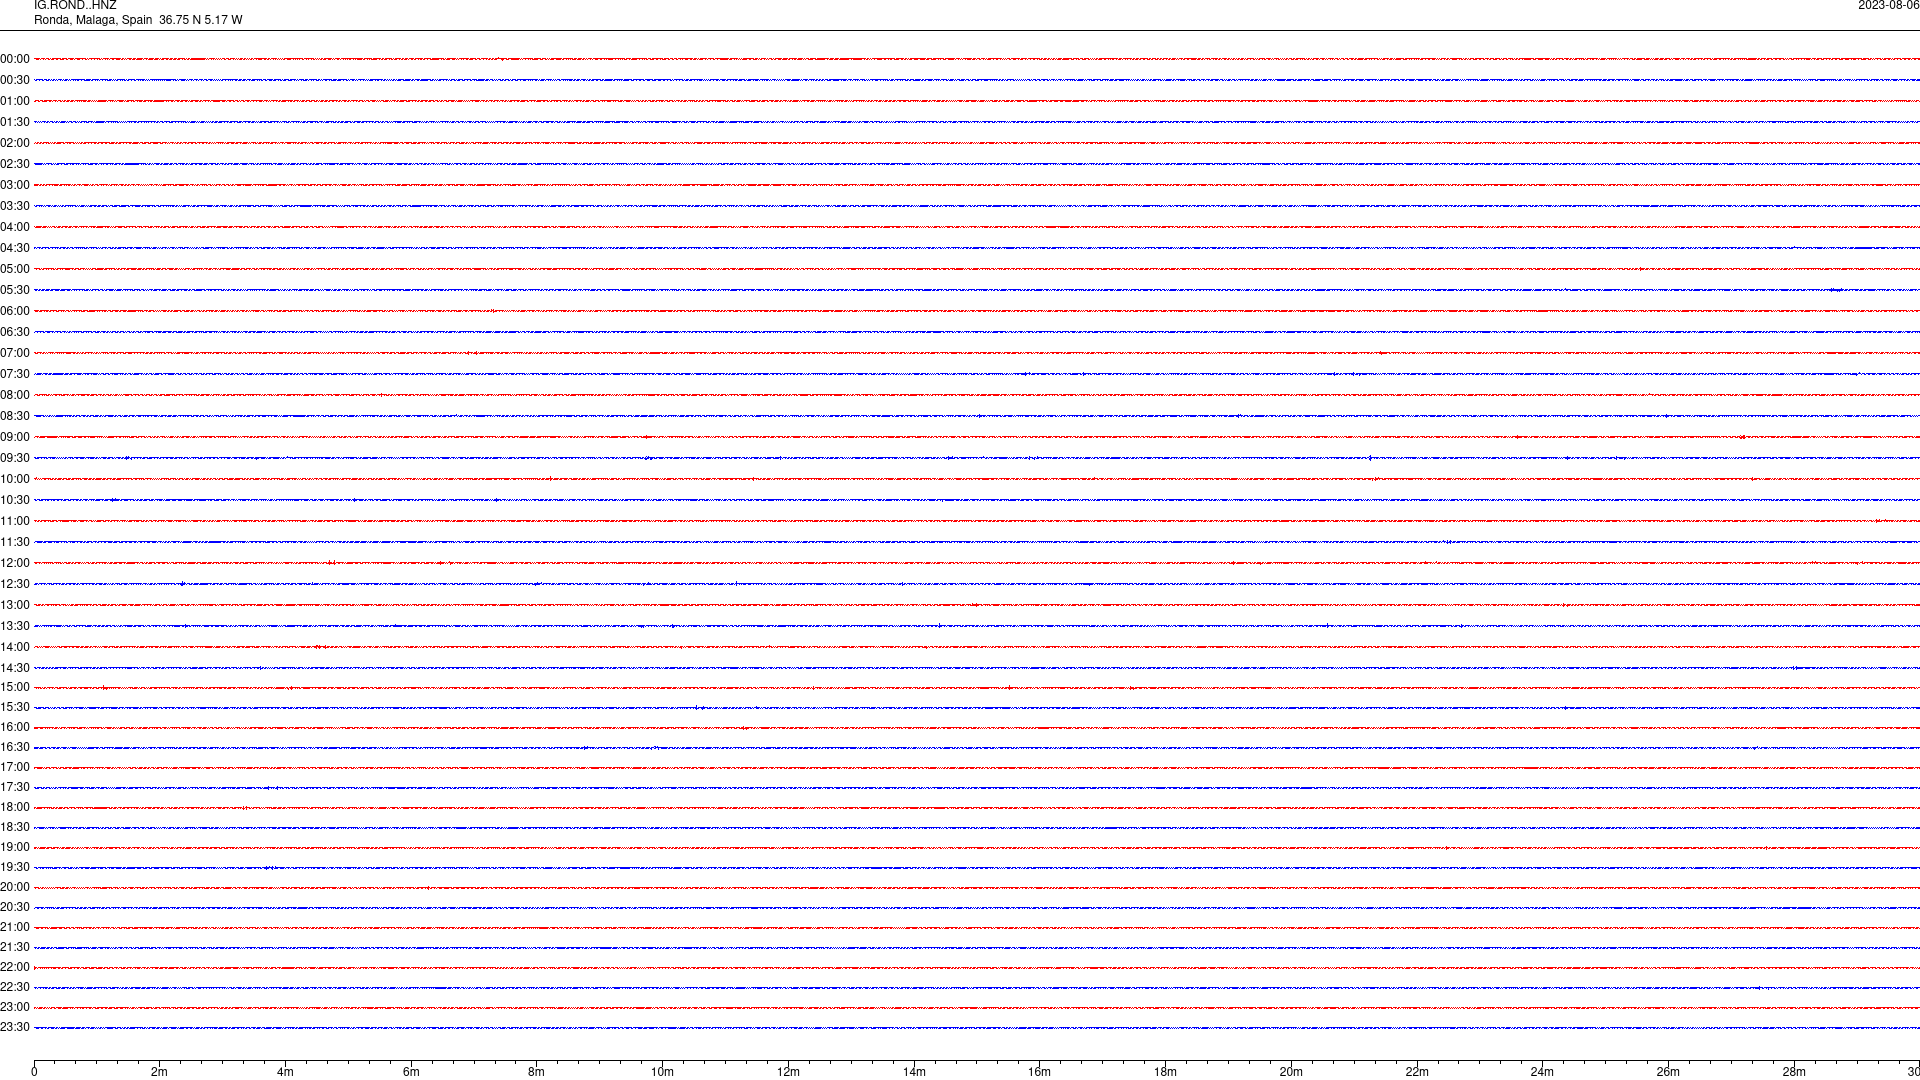This screenshot has height=1080, width=1920.
Task: Select the 23:30 time row label
Action: 15,1027
